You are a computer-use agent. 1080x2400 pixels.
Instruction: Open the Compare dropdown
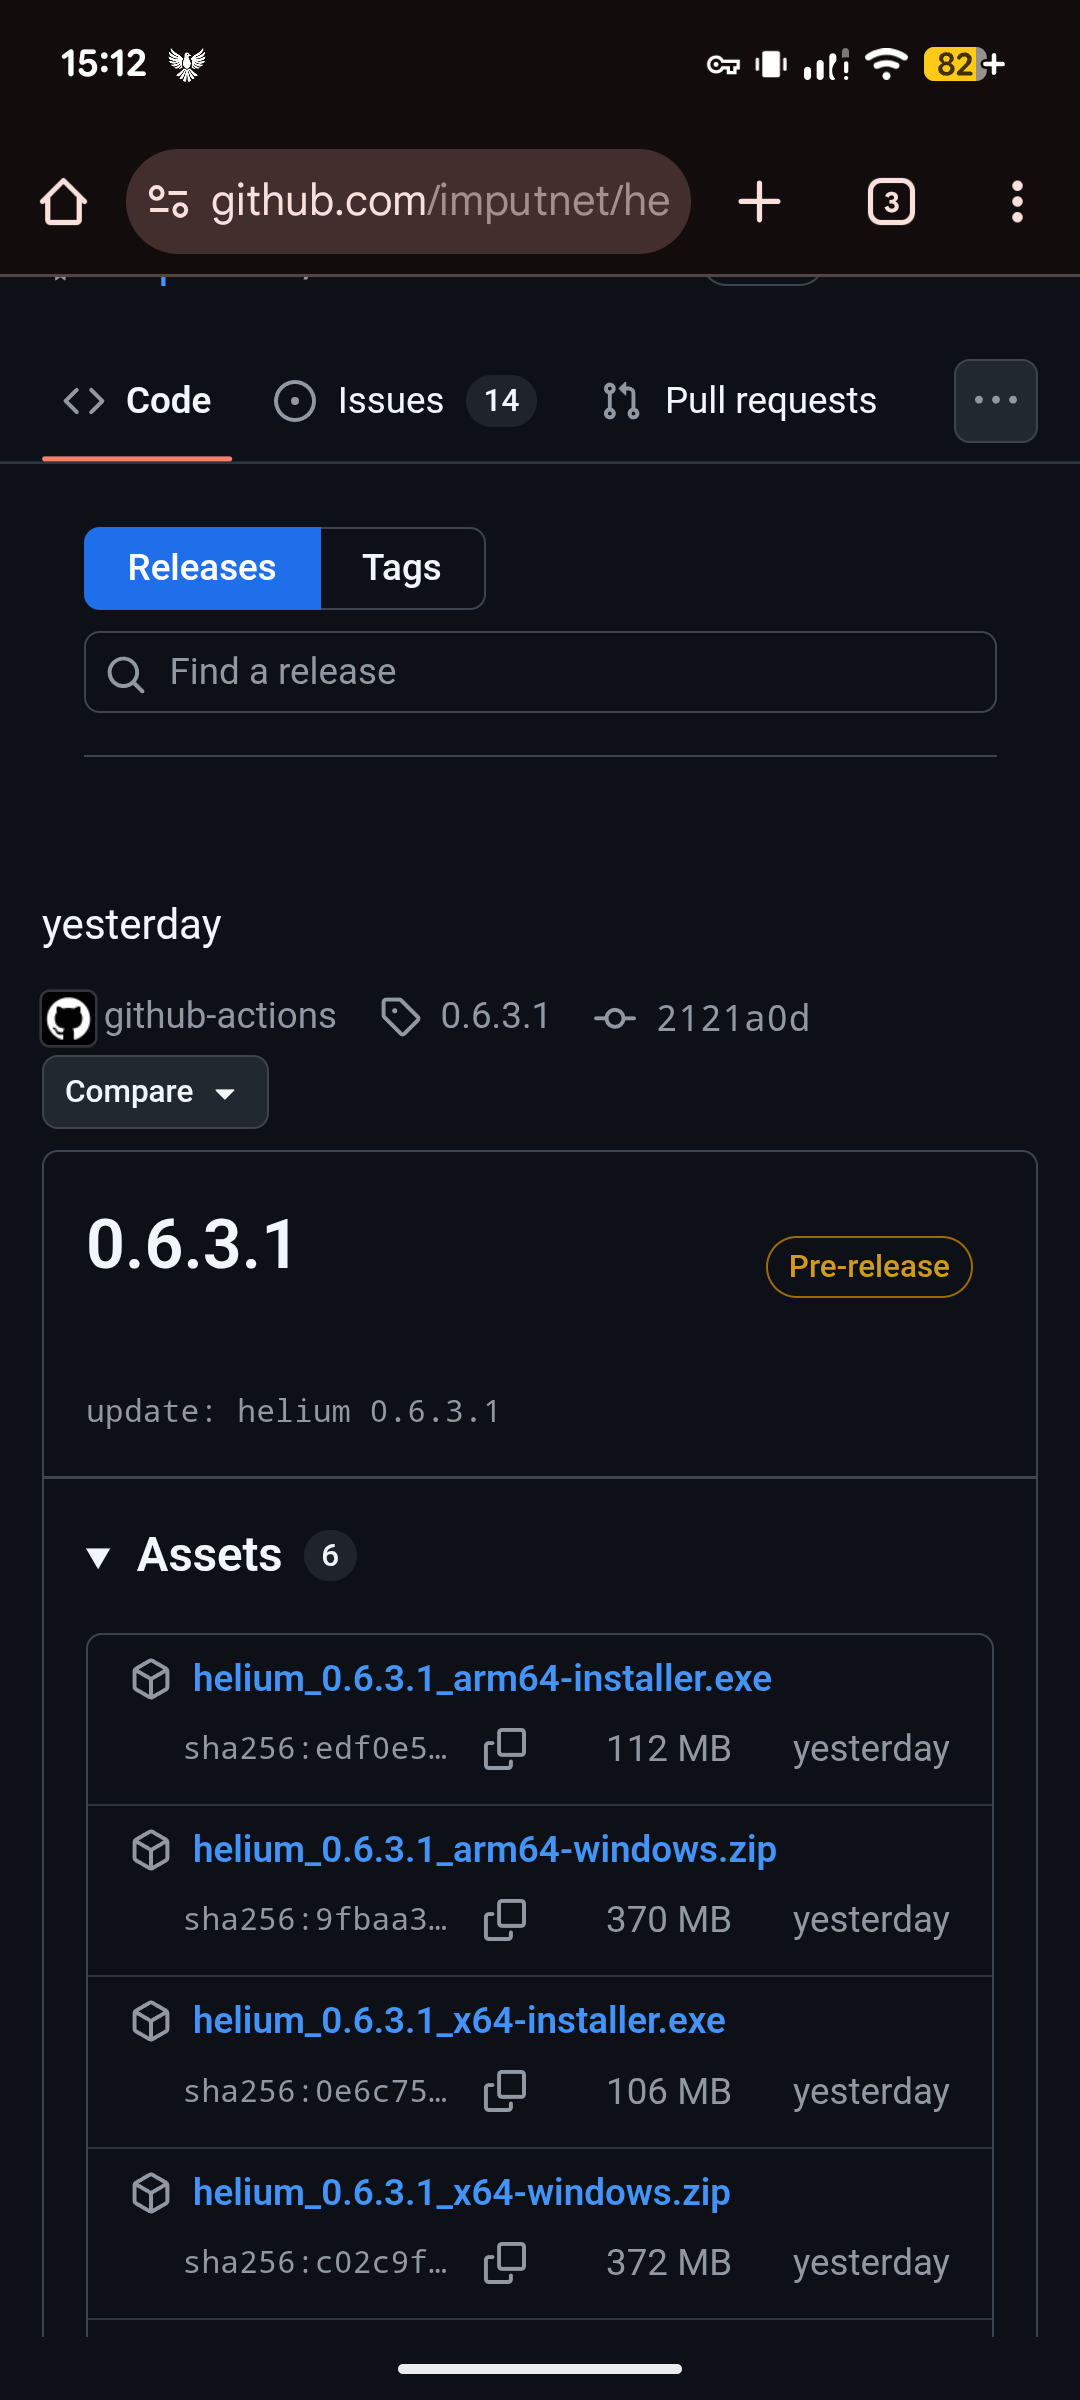pos(155,1092)
